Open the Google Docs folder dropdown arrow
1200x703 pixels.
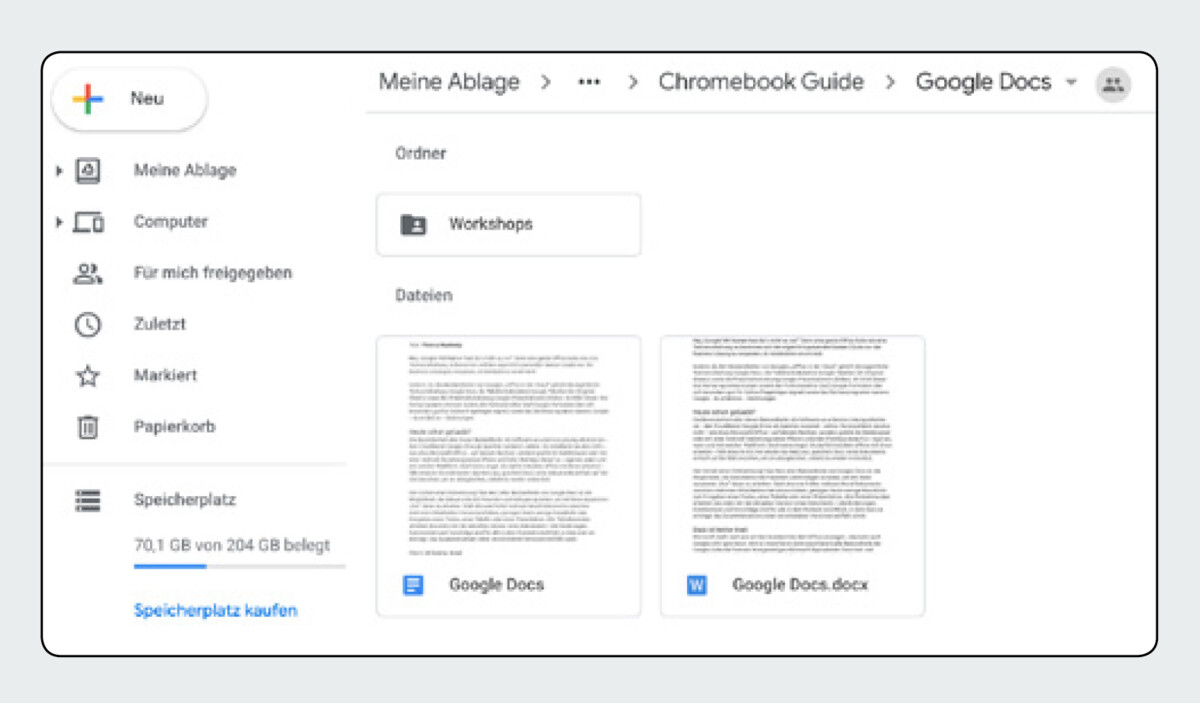point(1072,83)
